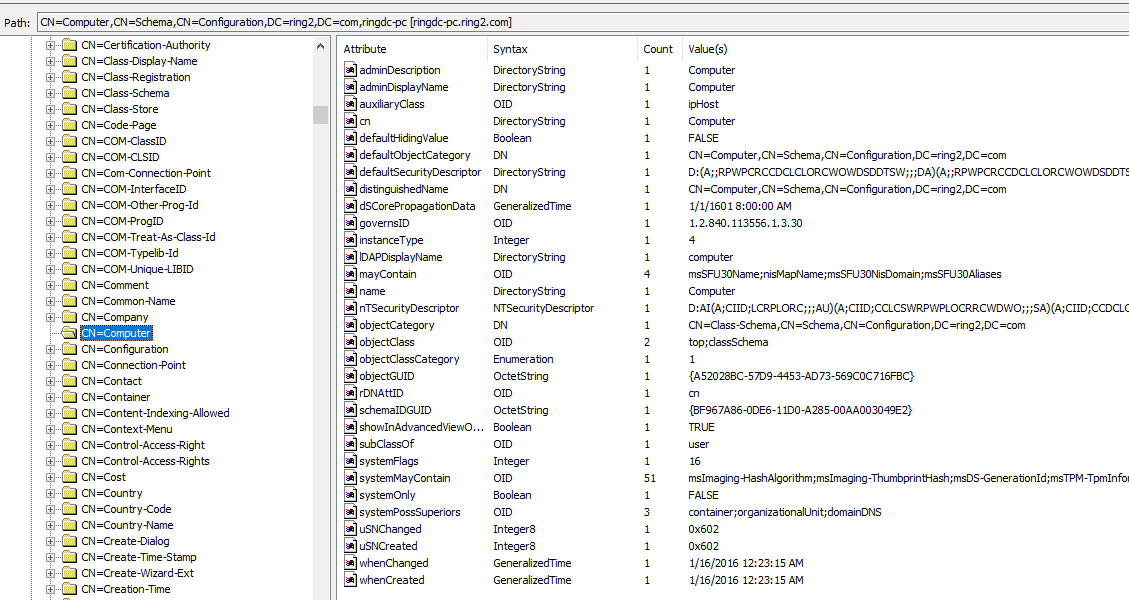Click the Value(s) column header
The image size is (1129, 600).
[900, 49]
